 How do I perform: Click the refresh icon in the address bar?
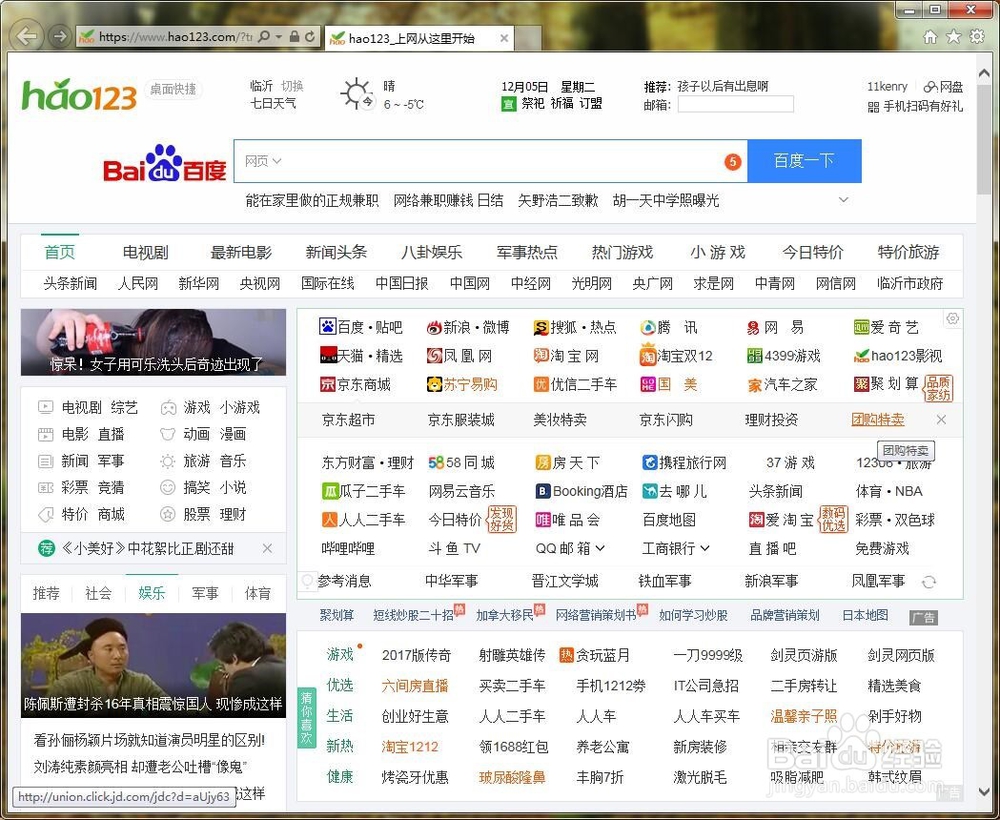pos(310,37)
